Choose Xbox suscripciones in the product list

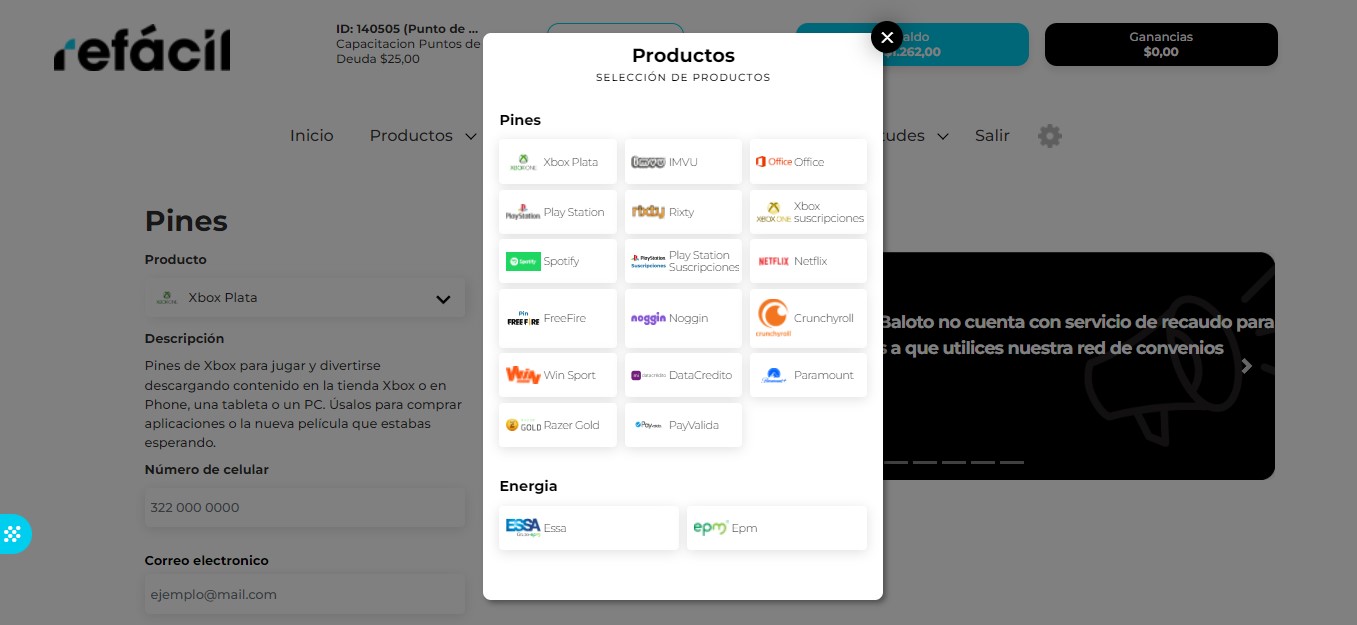[808, 212]
